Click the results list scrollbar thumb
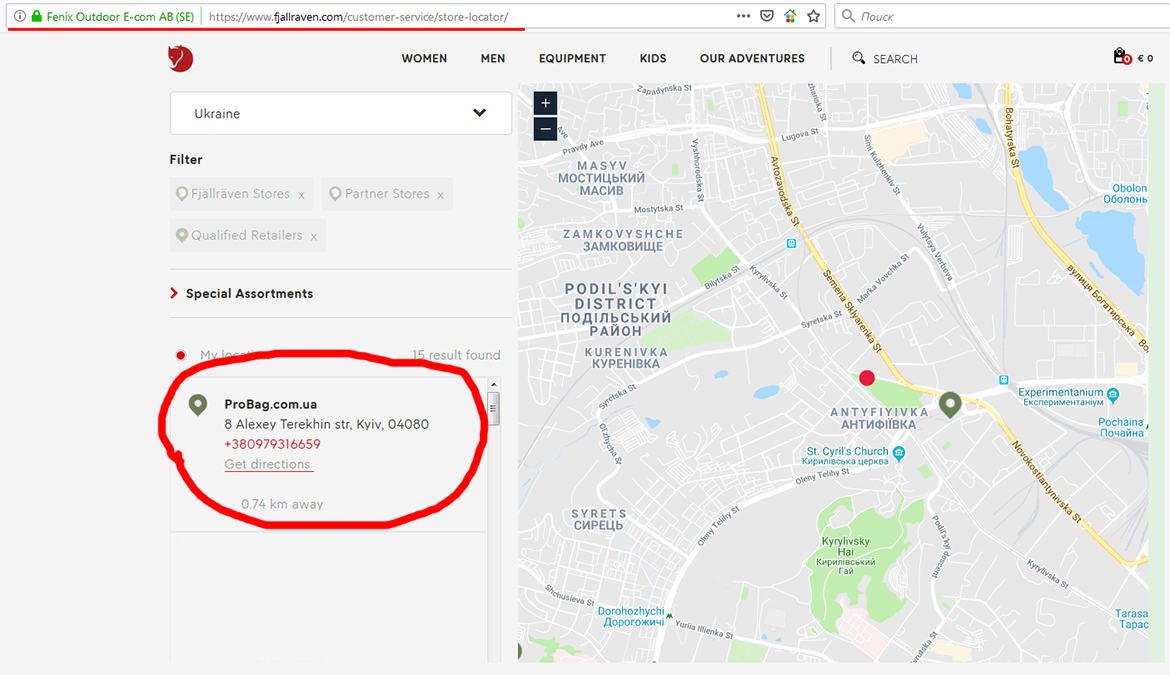Image resolution: width=1170 pixels, height=675 pixels. click(493, 409)
